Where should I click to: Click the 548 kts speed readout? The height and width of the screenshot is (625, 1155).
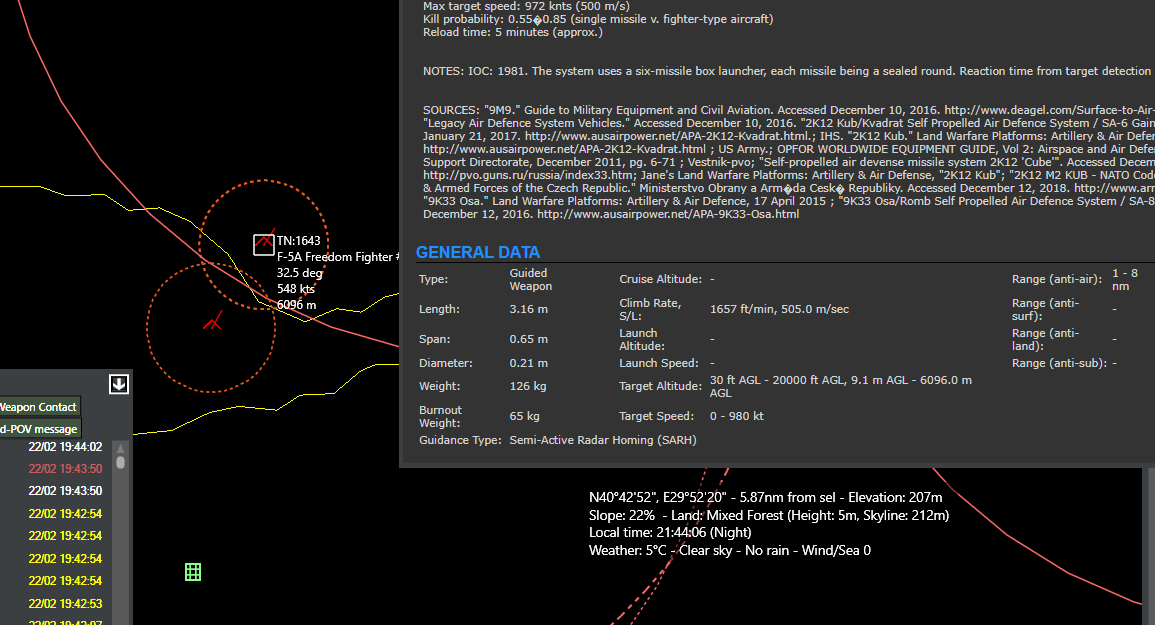click(295, 289)
